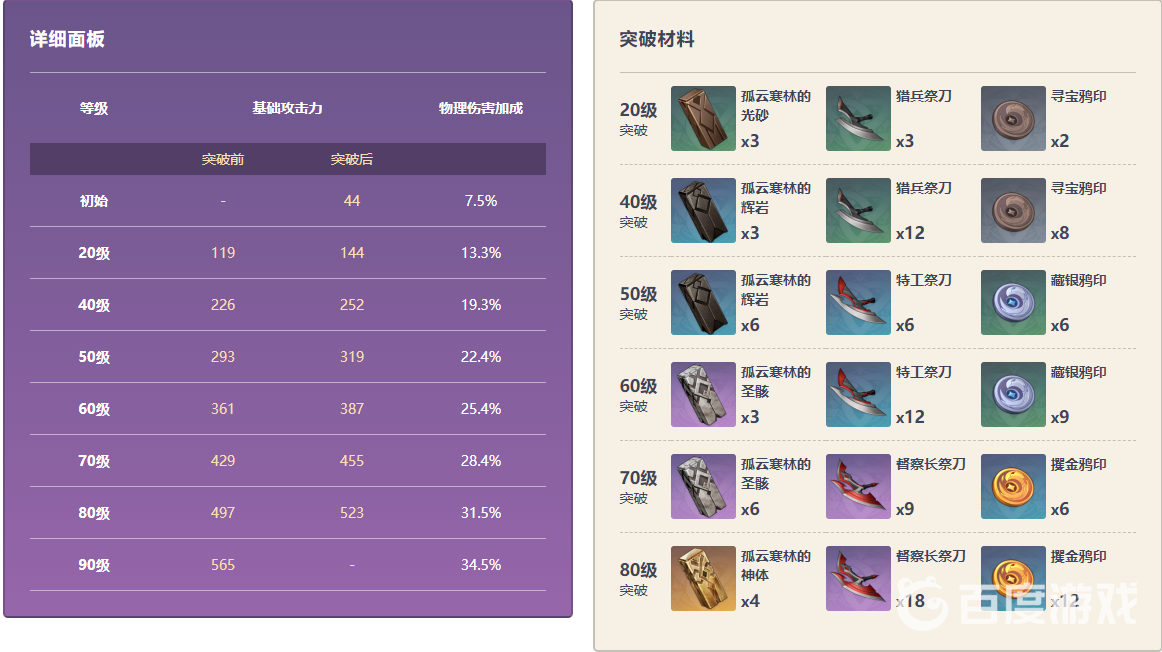The width and height of the screenshot is (1162, 652).
Task: Select the 基础攻击力 column header
Action: click(x=287, y=108)
